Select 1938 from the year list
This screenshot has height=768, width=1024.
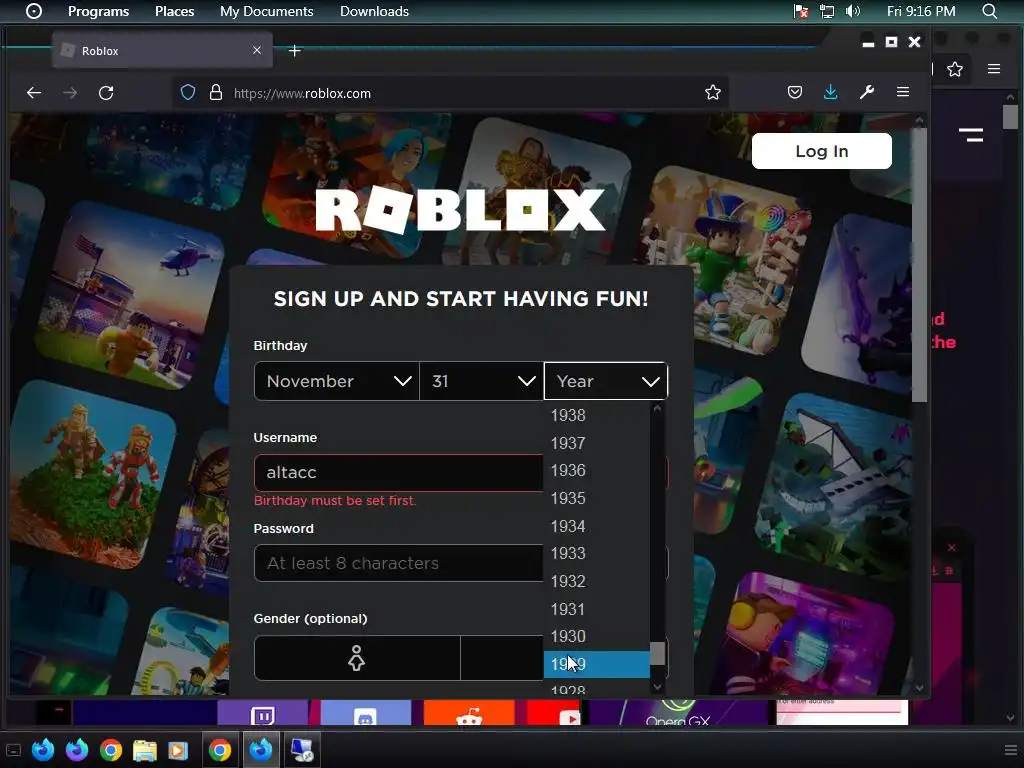pyautogui.click(x=597, y=415)
